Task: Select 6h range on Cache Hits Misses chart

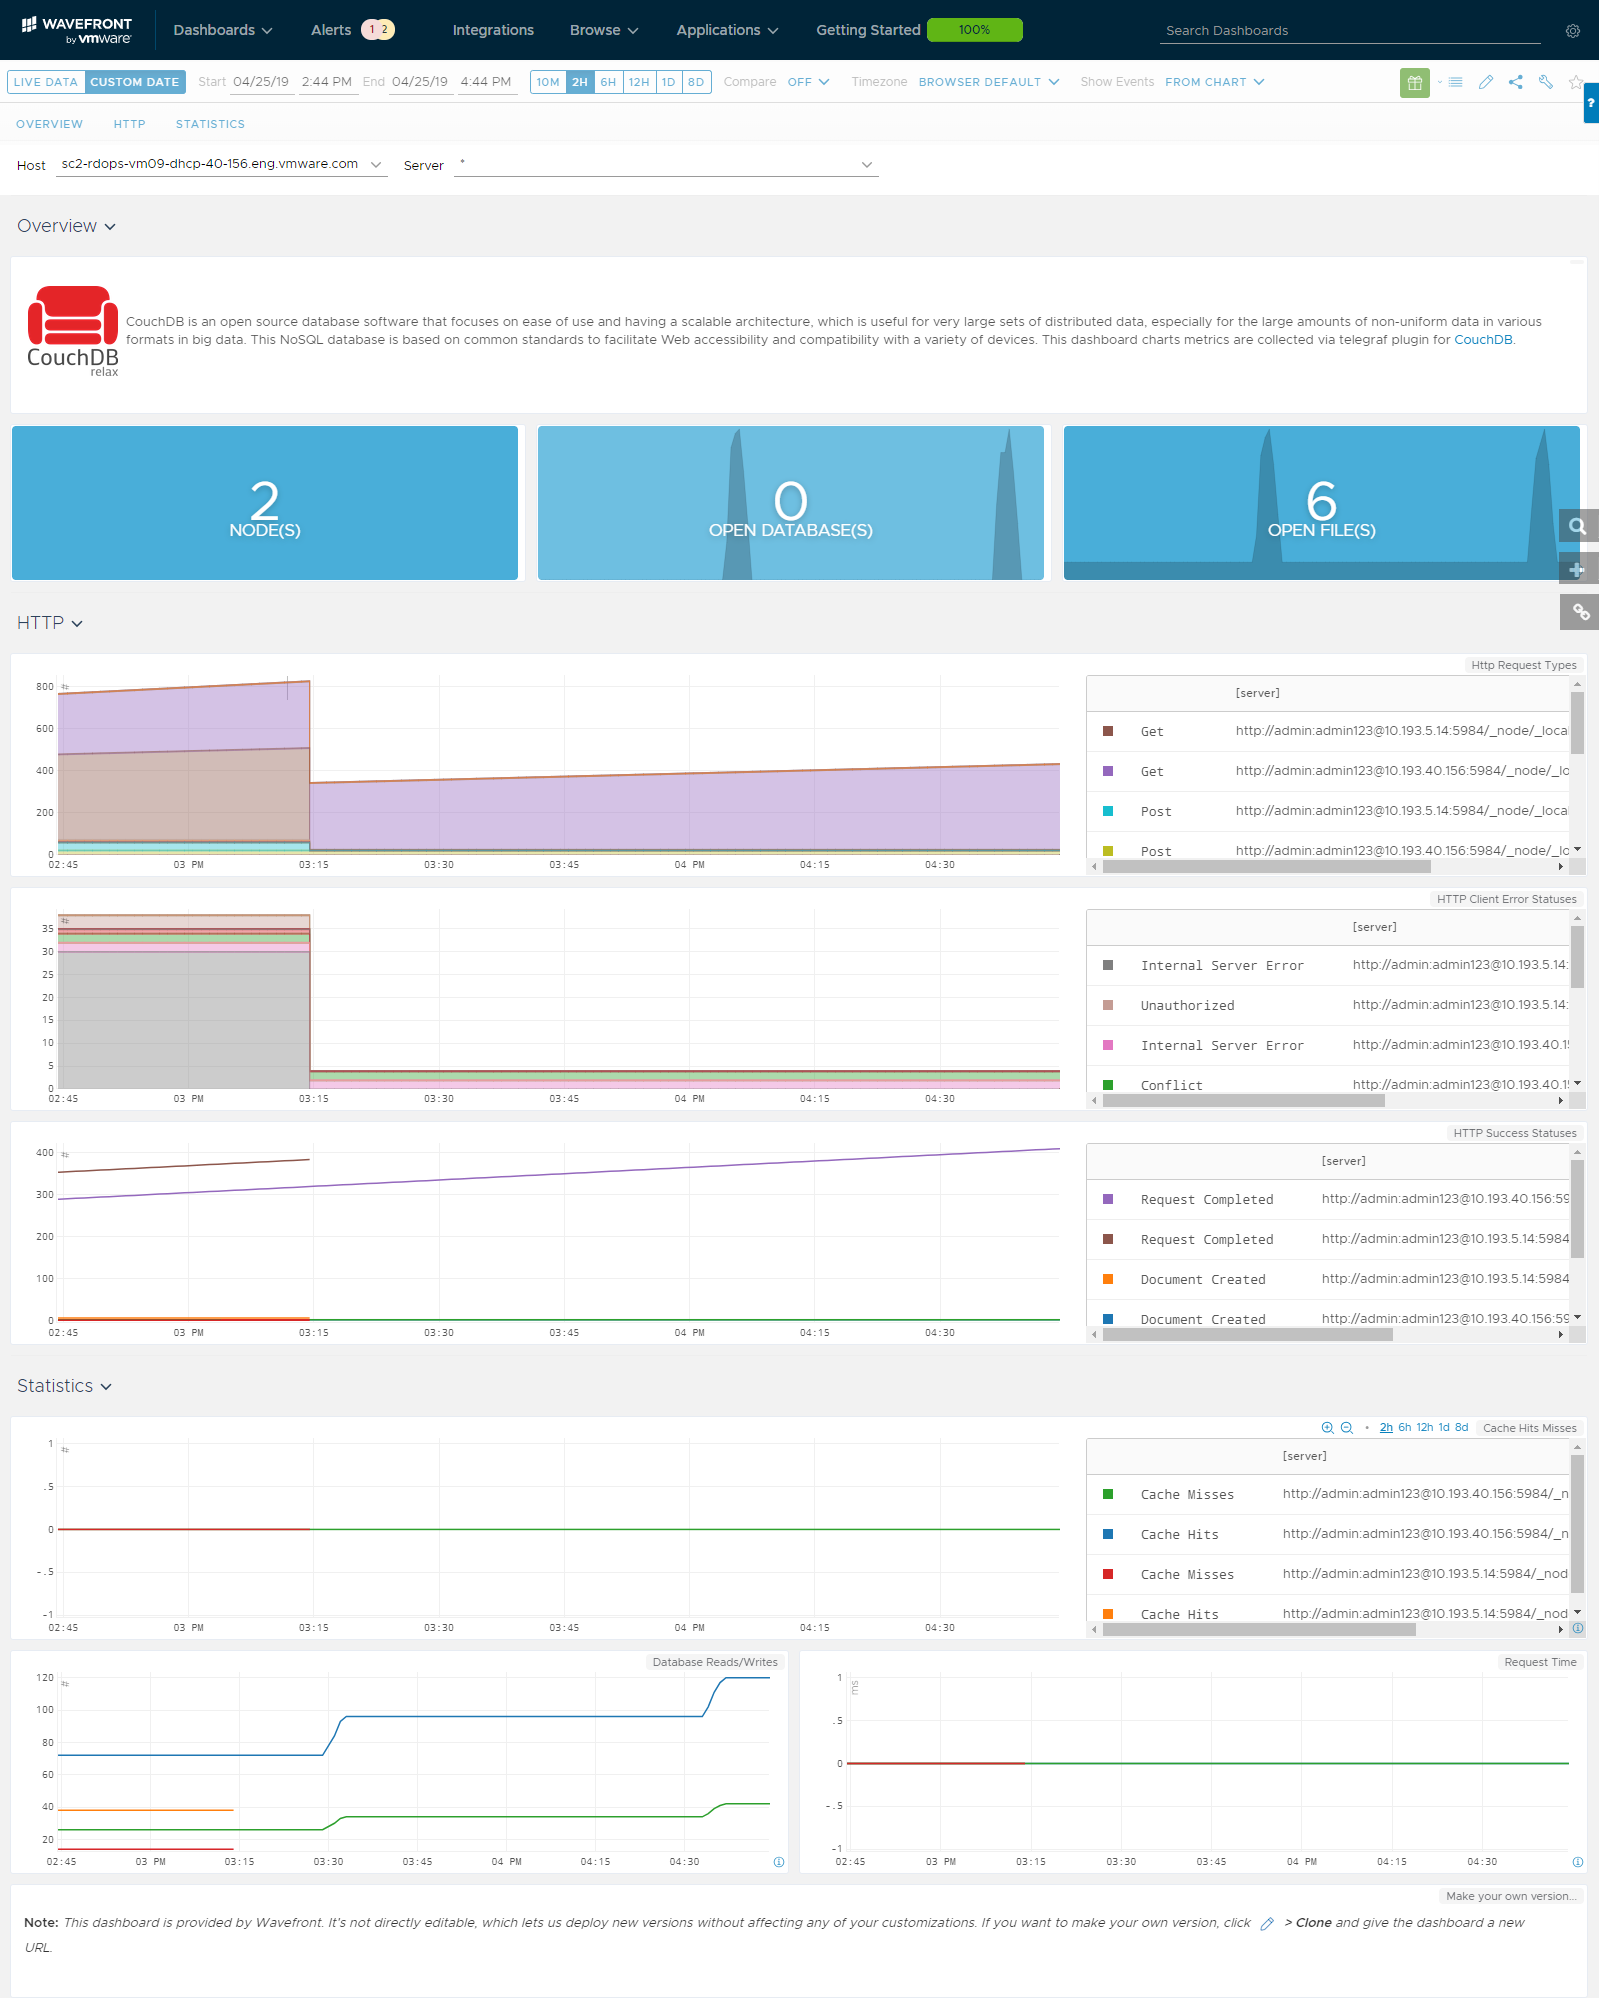Action: [x=1405, y=1428]
